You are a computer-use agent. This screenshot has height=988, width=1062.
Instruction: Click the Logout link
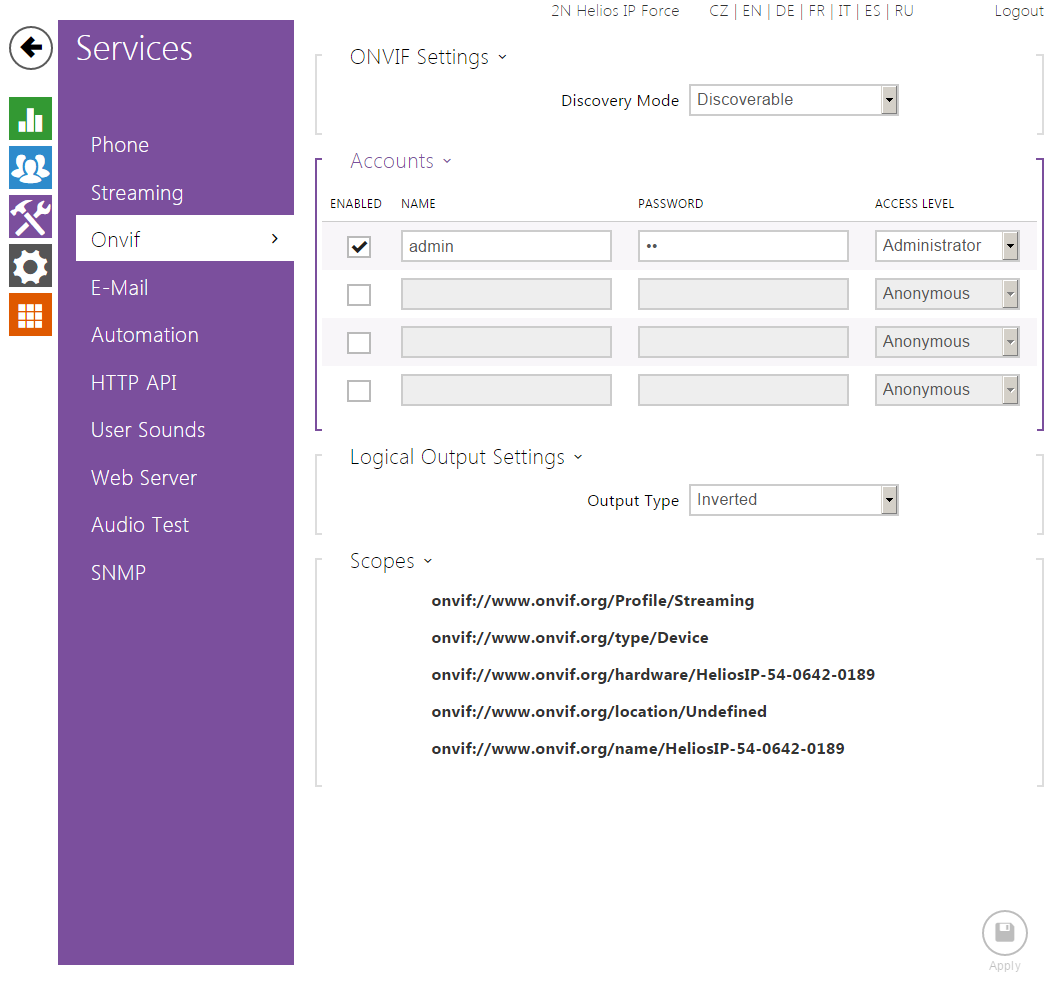tap(1018, 11)
